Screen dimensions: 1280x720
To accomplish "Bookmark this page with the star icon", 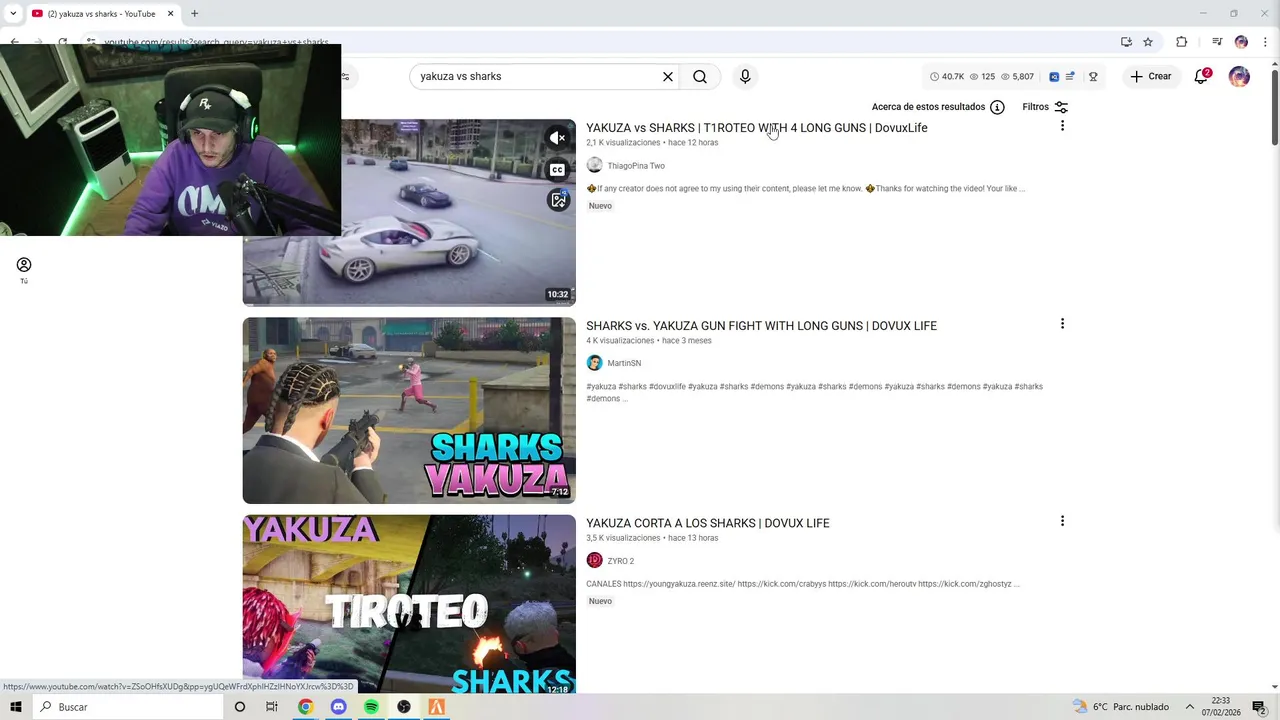I will tap(1148, 42).
